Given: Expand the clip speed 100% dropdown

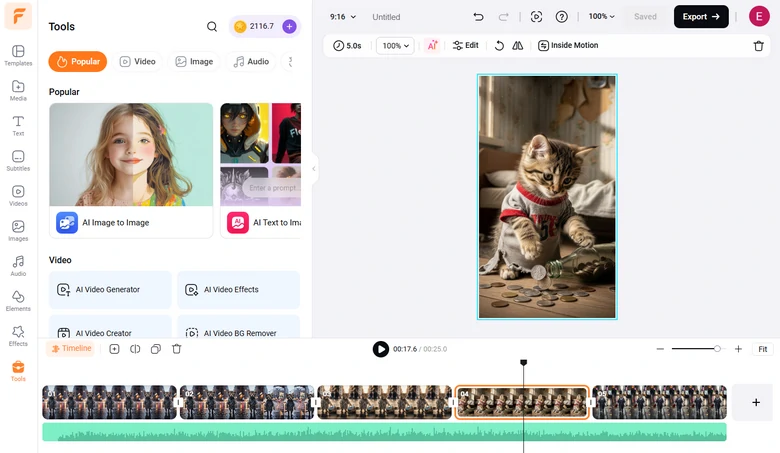Looking at the screenshot, I should [395, 46].
